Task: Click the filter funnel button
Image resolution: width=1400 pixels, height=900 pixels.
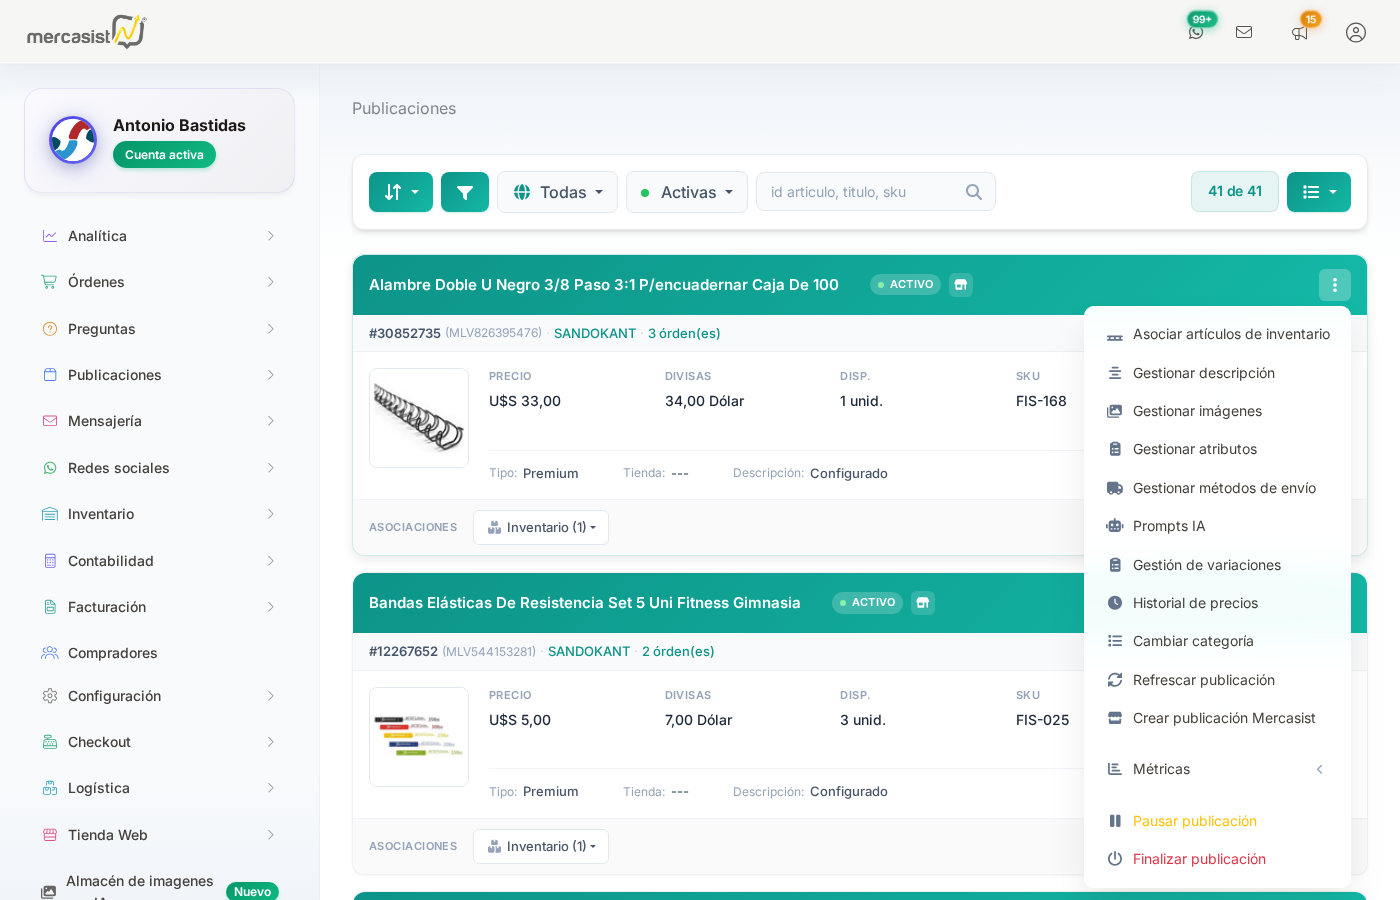Action: [x=465, y=192]
